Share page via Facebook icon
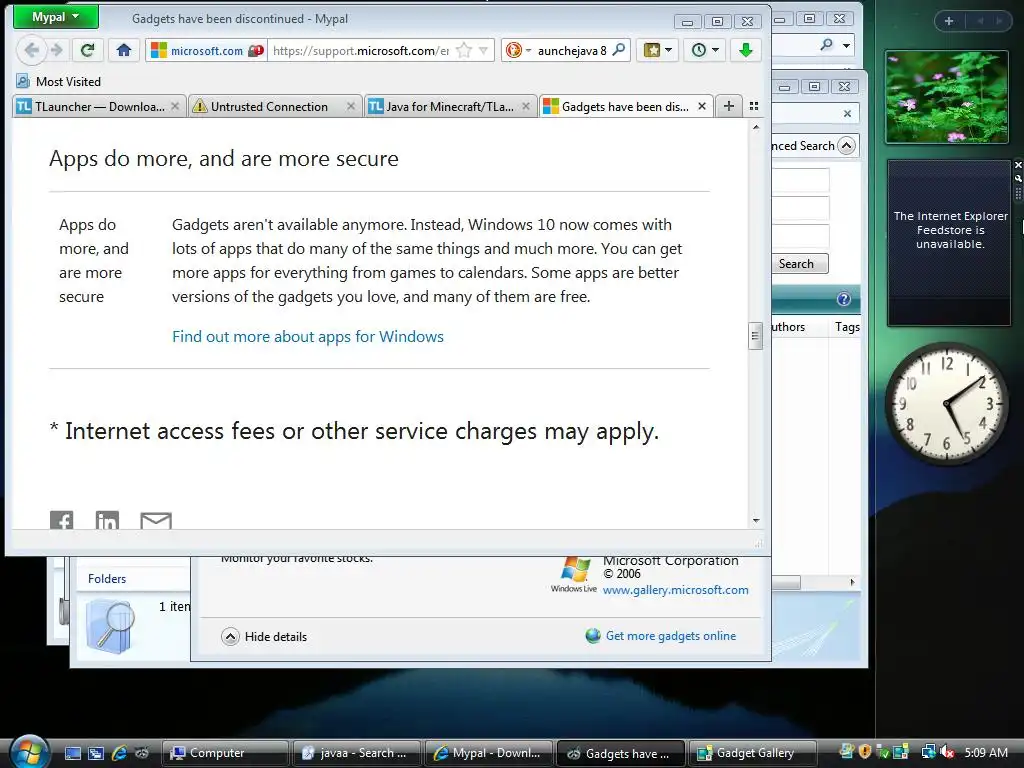 [x=61, y=520]
